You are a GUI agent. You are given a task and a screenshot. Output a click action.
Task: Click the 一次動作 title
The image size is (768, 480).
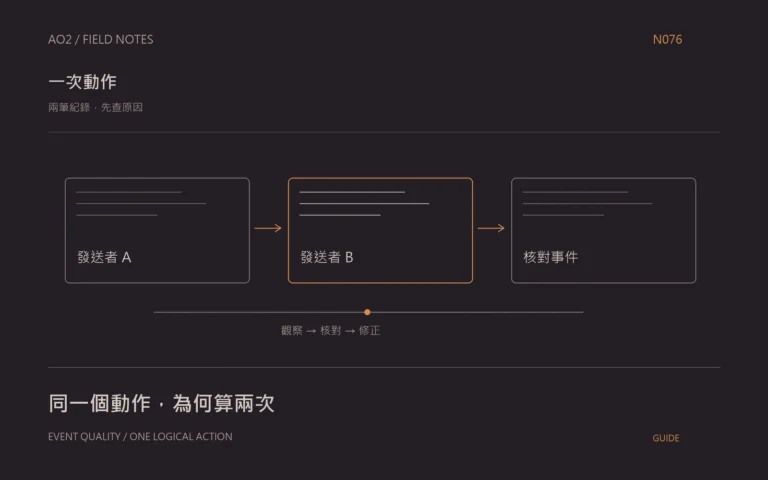82,82
